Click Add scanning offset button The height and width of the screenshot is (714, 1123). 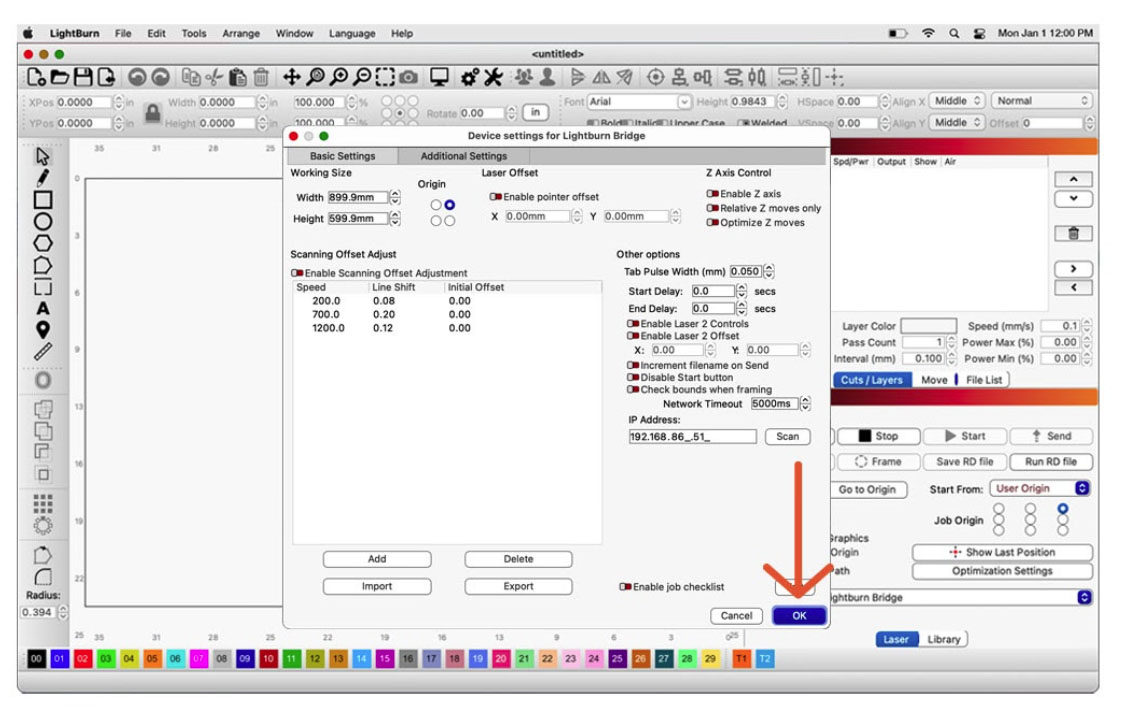click(x=377, y=559)
